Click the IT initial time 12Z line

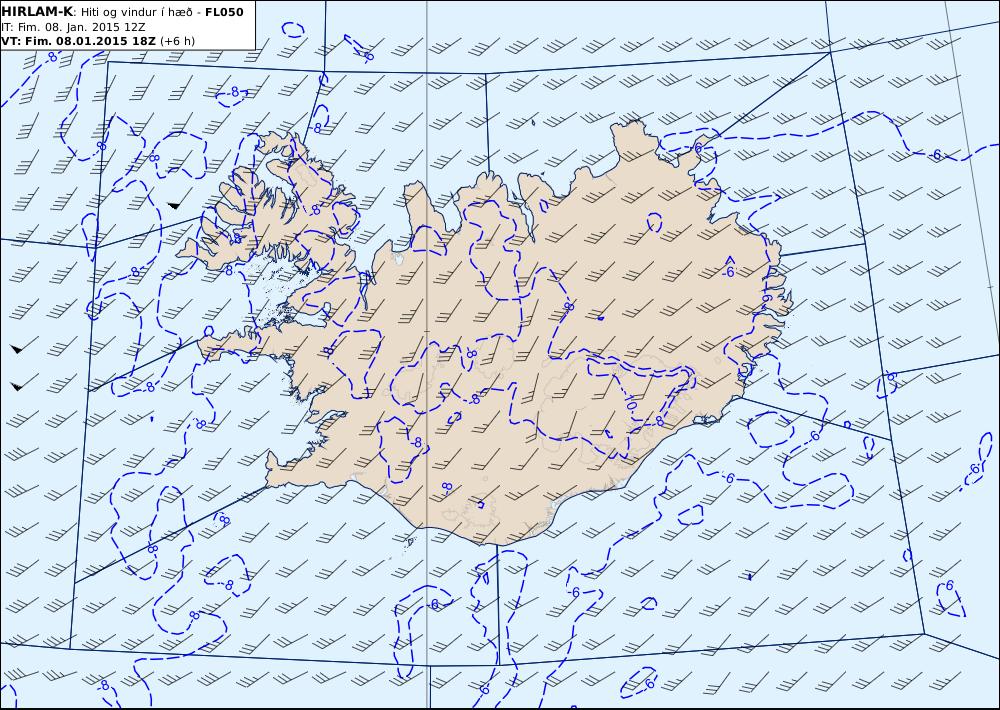(x=73, y=27)
